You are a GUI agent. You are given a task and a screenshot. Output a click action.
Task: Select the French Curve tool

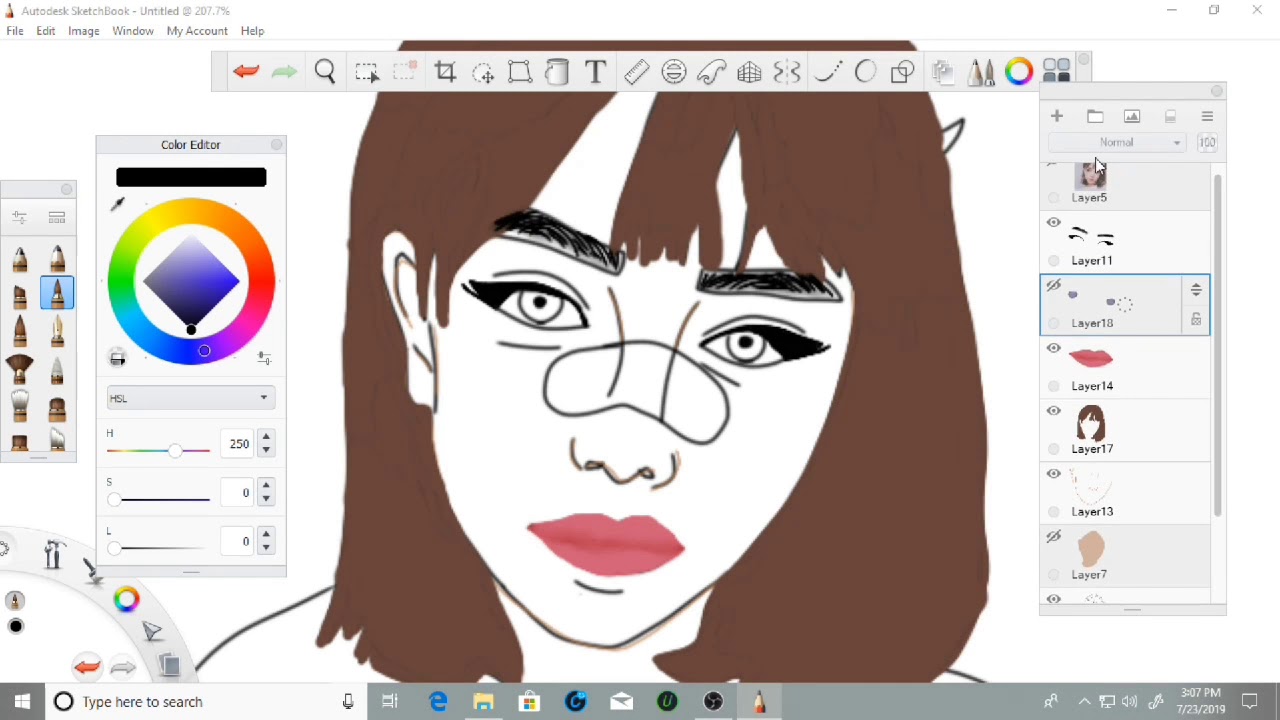coord(712,72)
